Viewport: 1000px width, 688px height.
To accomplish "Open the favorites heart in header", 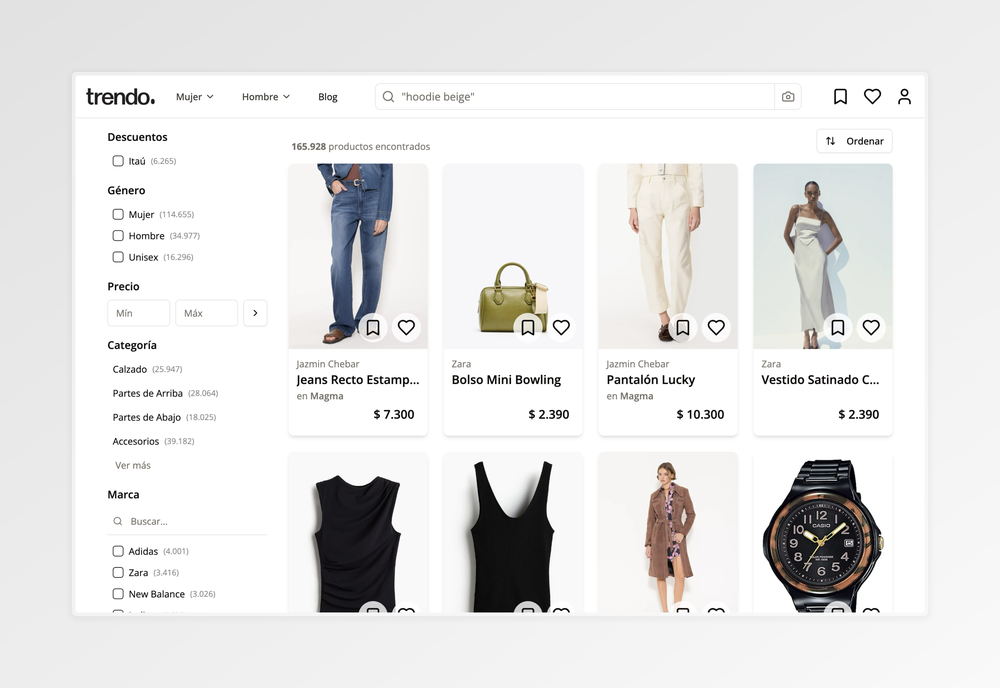I will 872,96.
